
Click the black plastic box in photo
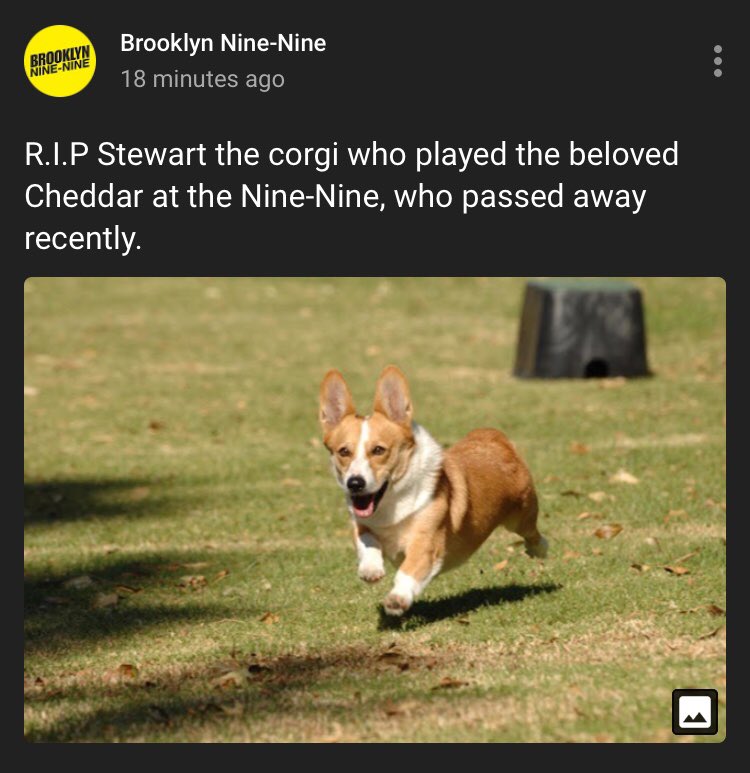[x=581, y=329]
